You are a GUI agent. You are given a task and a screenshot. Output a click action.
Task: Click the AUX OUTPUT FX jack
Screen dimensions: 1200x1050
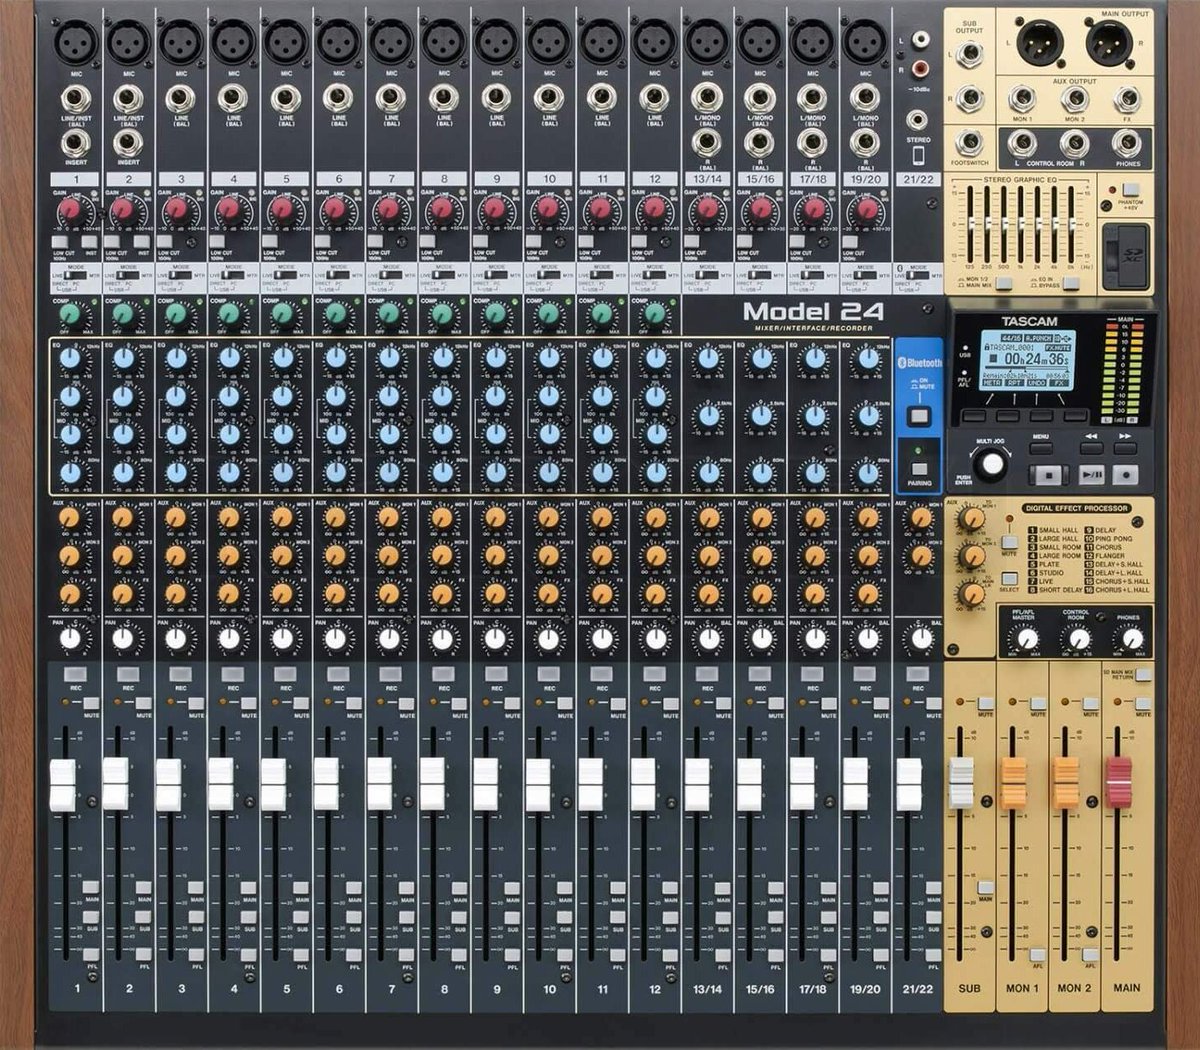(1128, 99)
